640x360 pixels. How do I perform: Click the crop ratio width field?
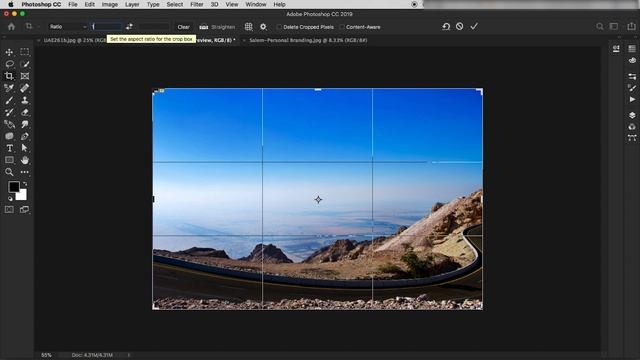[106, 27]
